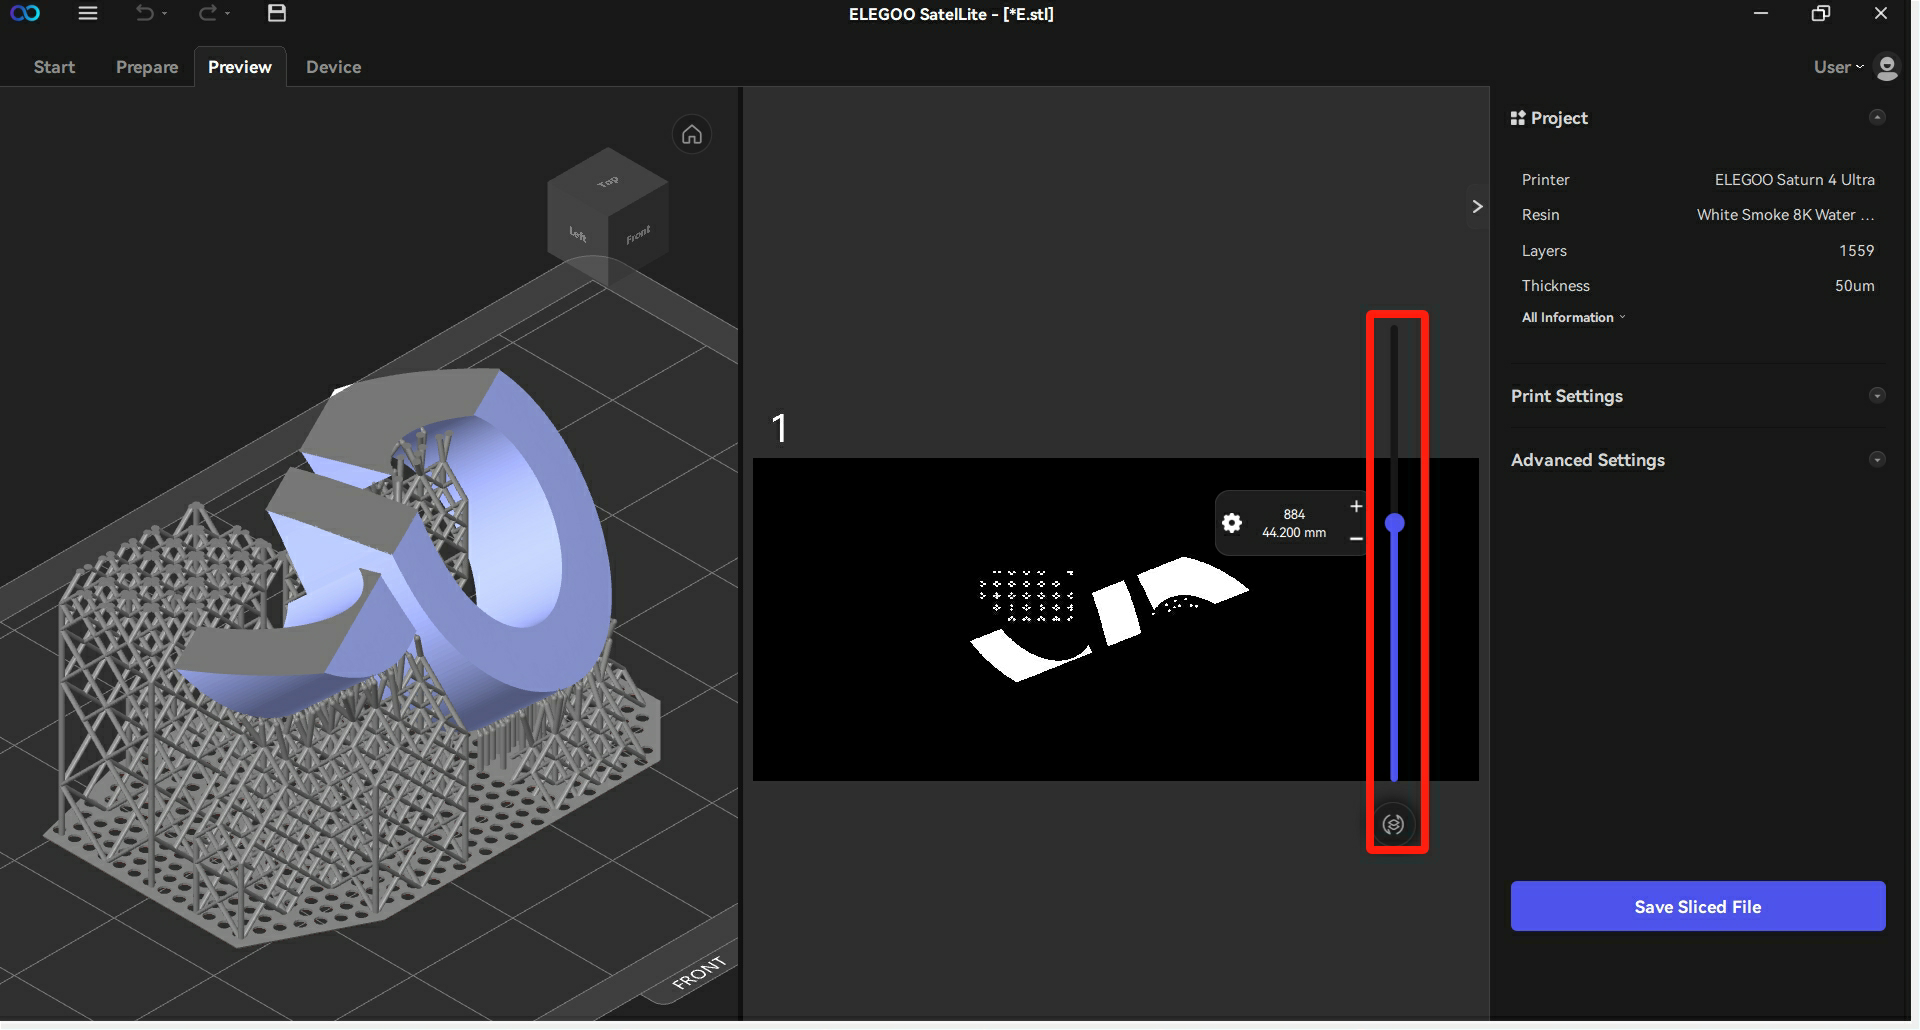The height and width of the screenshot is (1030, 1920).
Task: Collapse the side panel with right chevron
Action: pos(1477,206)
